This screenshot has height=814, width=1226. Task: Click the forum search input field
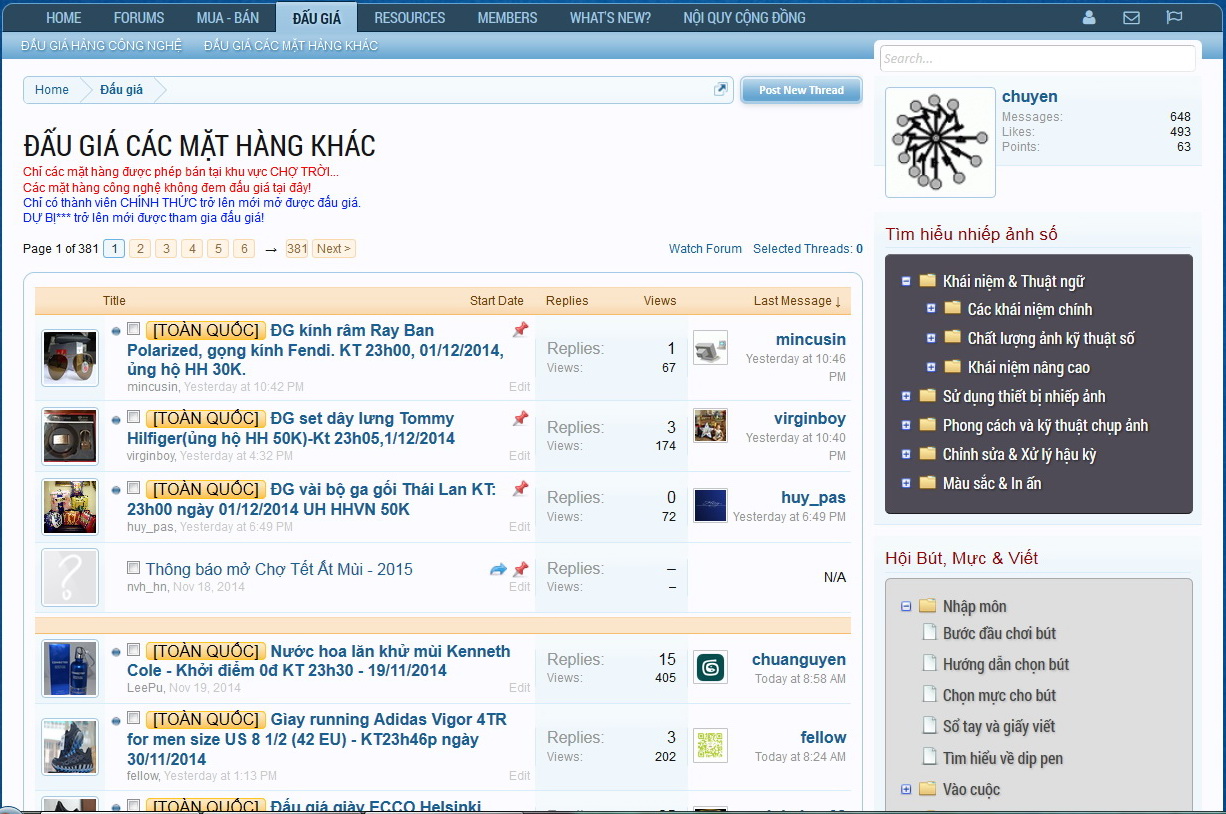[x=1037, y=59]
